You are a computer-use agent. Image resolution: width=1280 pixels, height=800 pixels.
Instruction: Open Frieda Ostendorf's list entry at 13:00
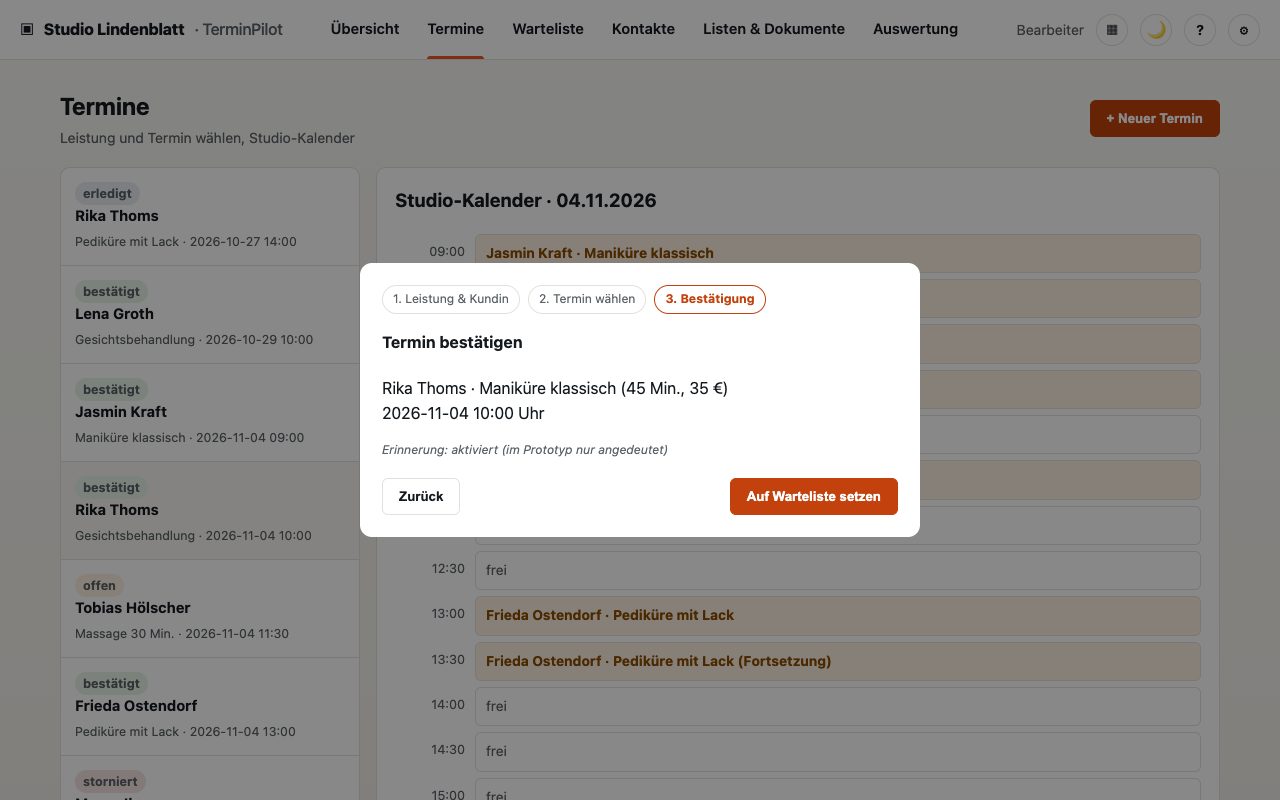(x=210, y=707)
